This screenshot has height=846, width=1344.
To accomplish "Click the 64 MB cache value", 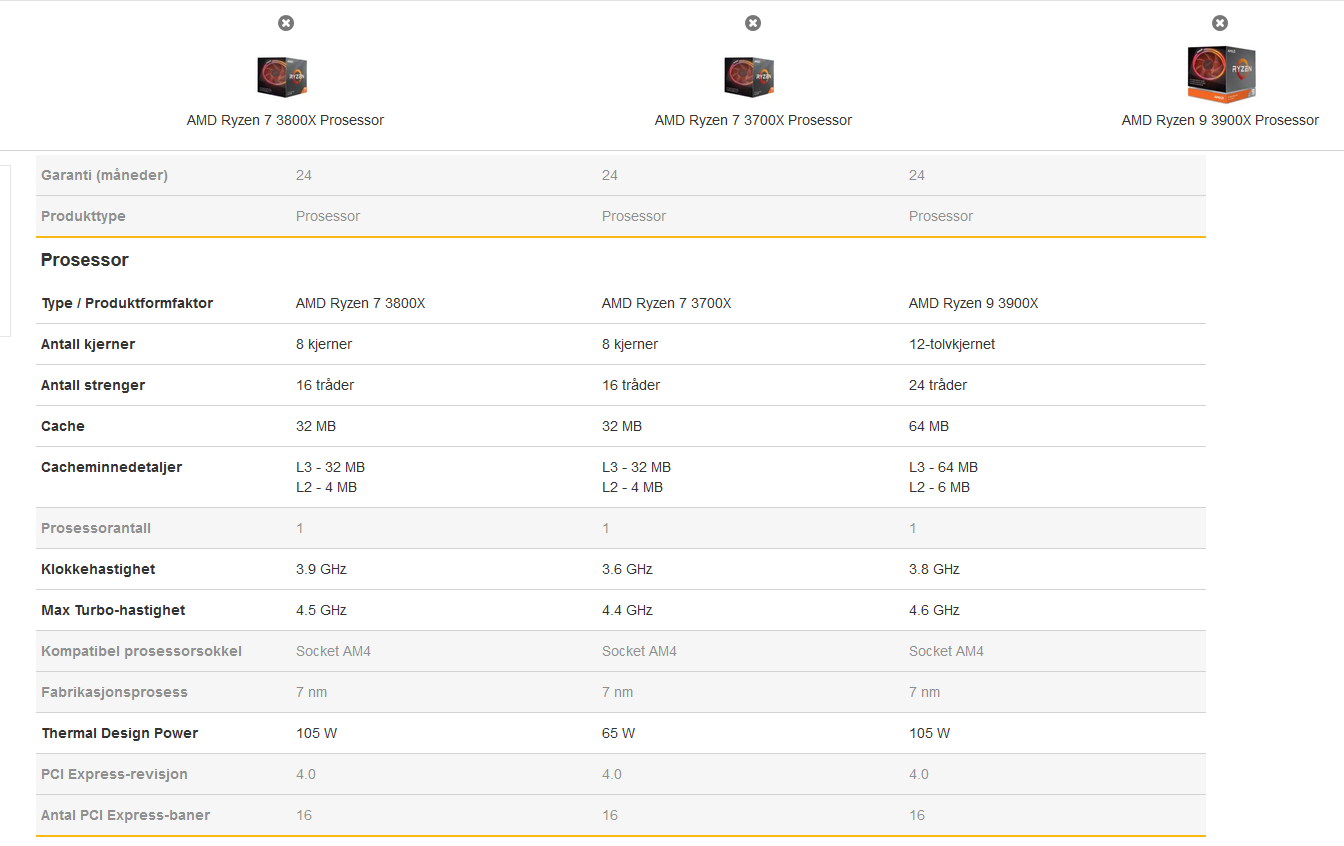I will pos(929,426).
